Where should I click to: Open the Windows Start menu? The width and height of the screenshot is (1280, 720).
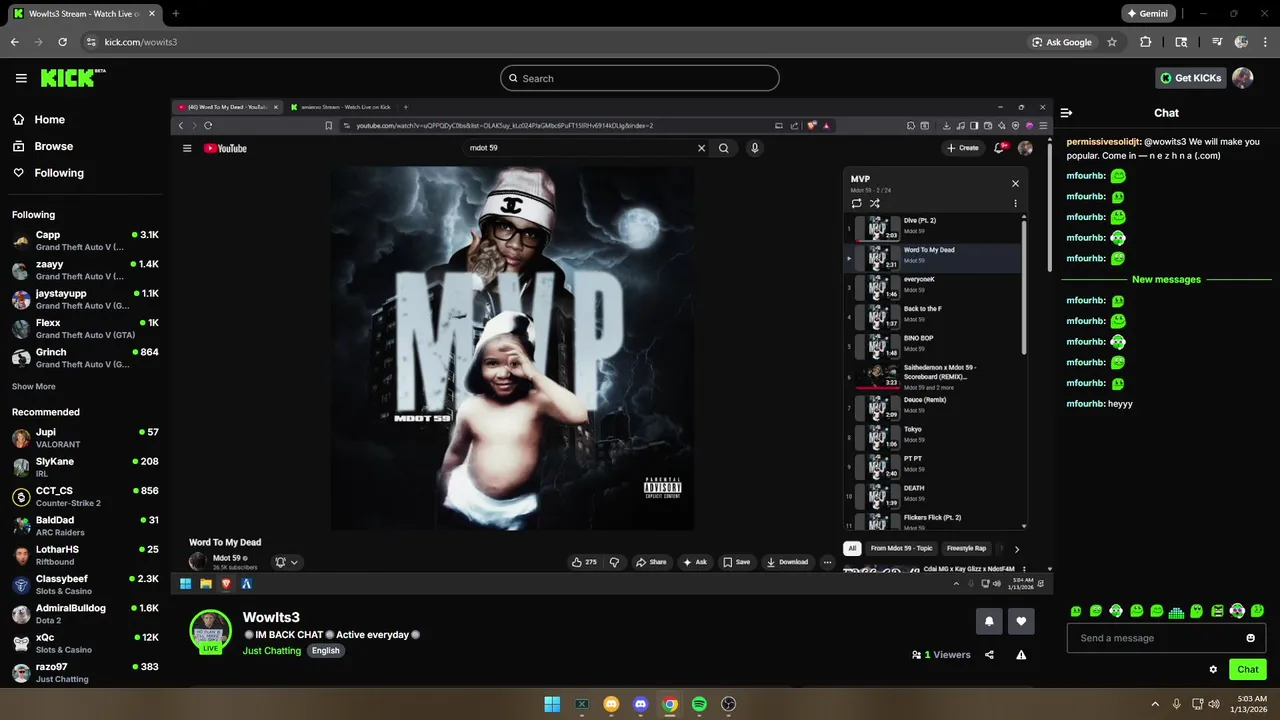(552, 704)
